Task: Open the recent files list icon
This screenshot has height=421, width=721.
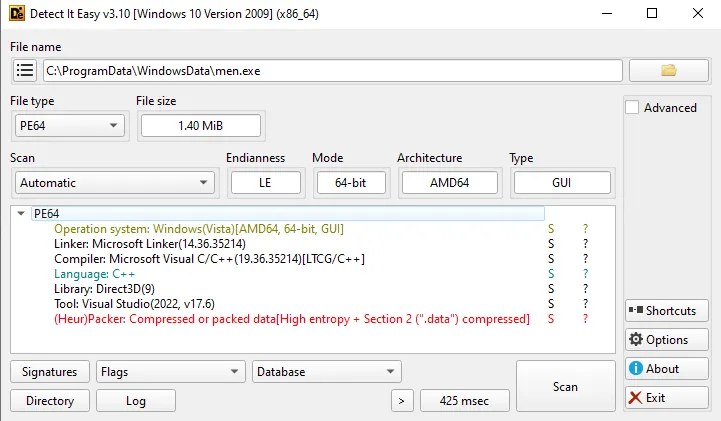Action: click(25, 71)
